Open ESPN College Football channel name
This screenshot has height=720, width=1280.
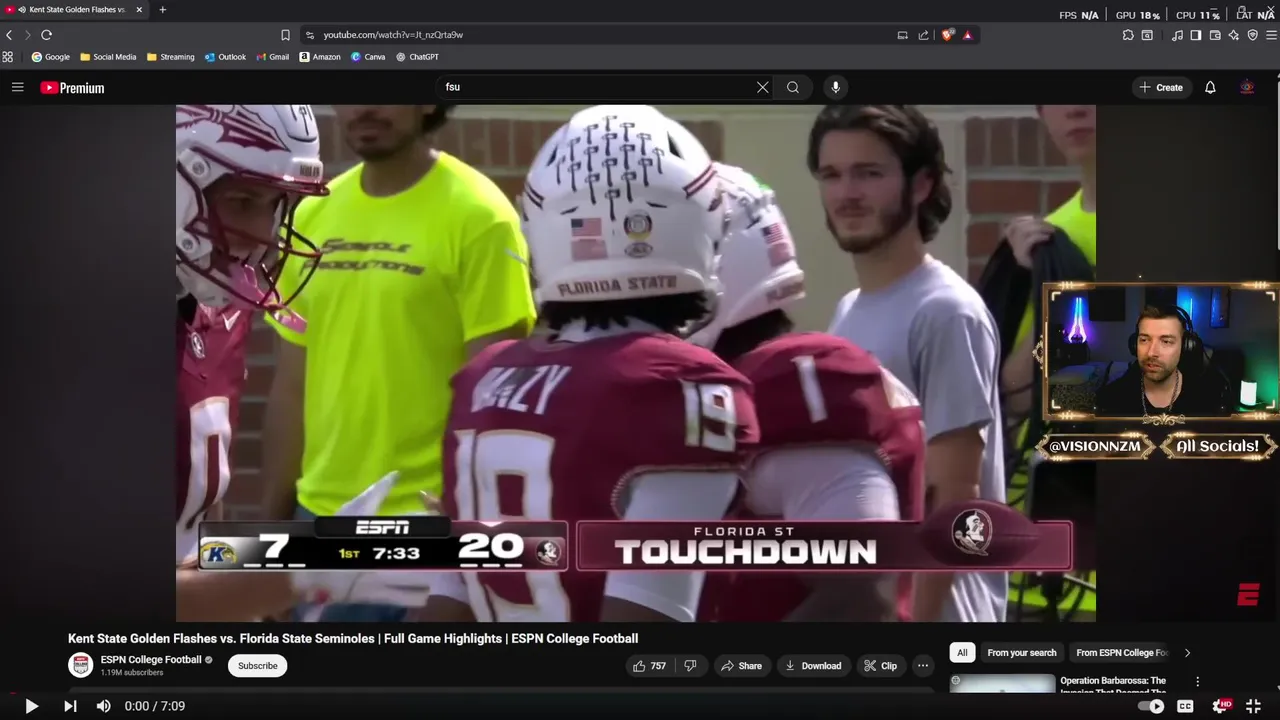click(x=151, y=660)
